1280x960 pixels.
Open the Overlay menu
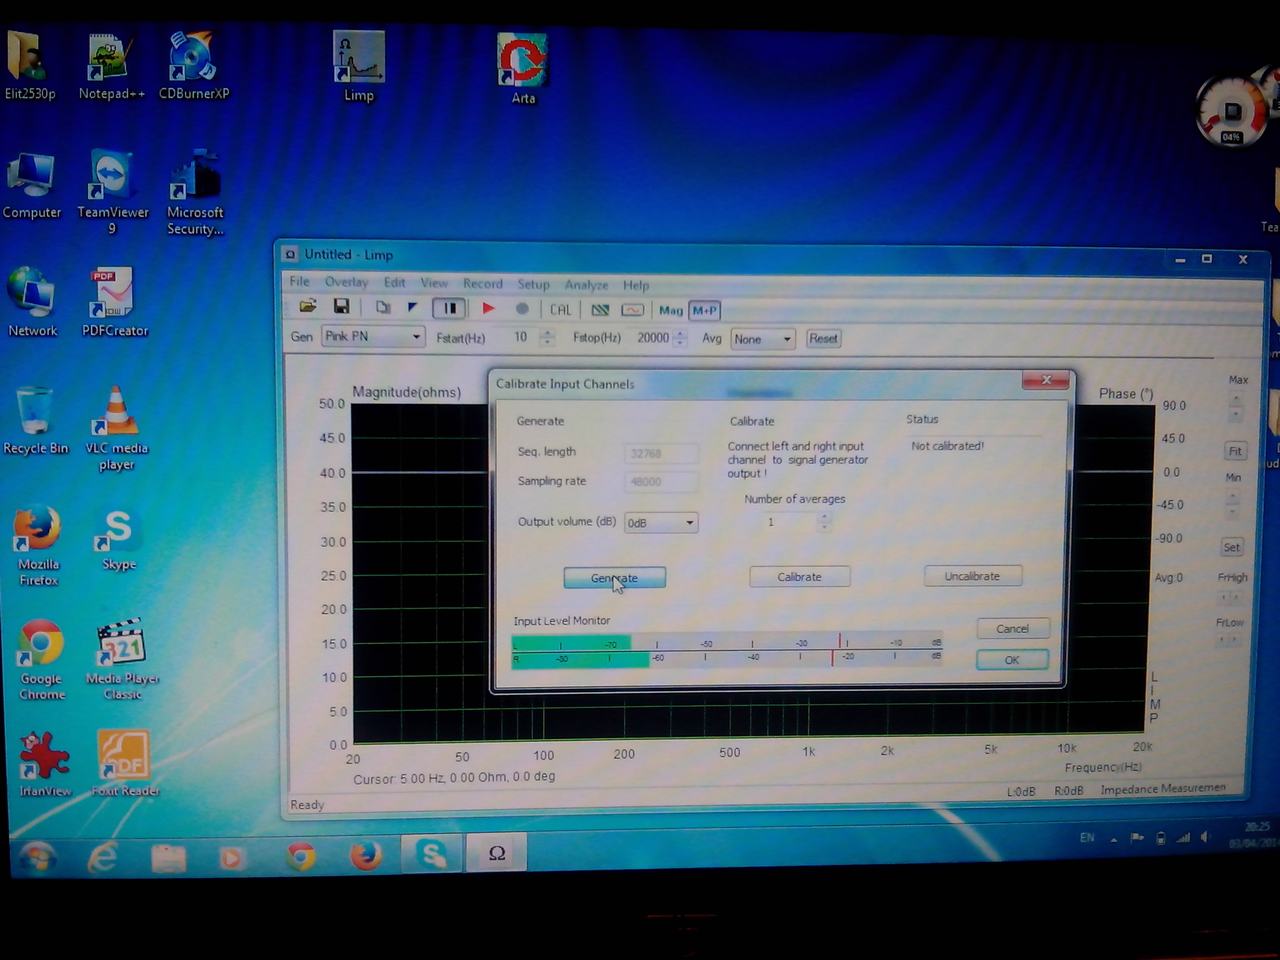click(x=346, y=282)
